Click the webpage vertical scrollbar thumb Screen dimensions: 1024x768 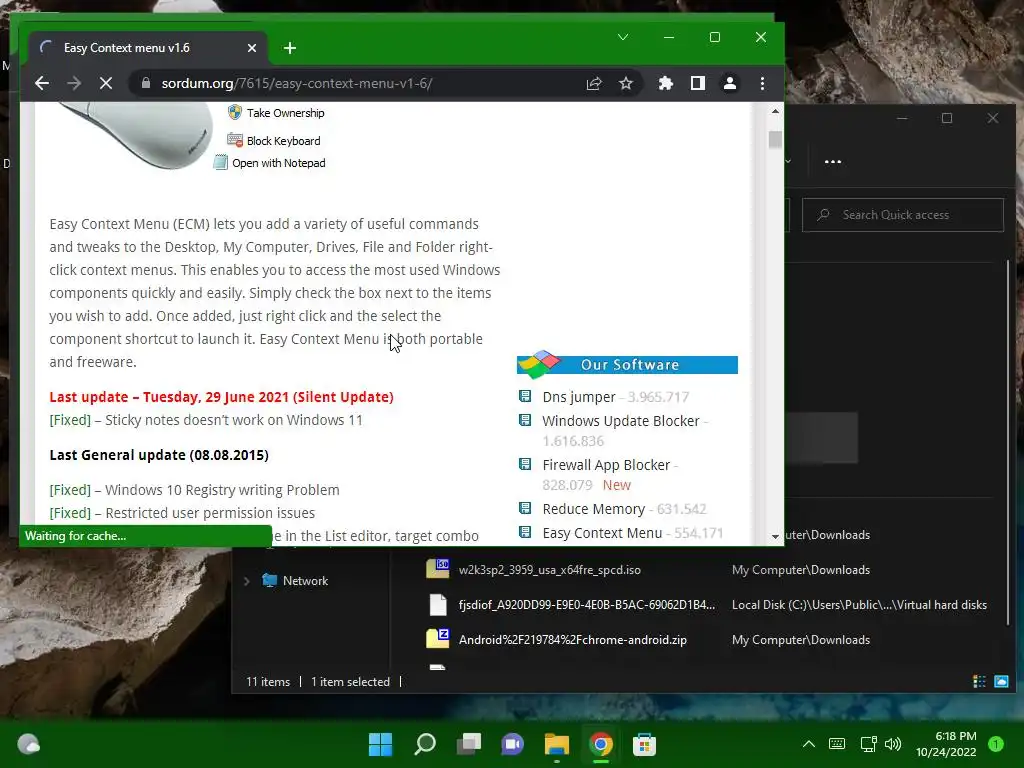[775, 140]
